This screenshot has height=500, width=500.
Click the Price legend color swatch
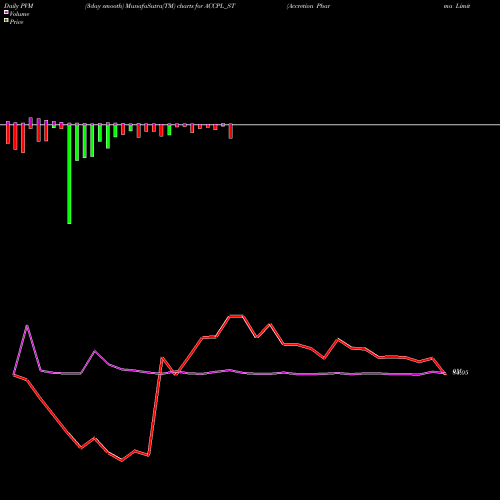click(6, 21)
